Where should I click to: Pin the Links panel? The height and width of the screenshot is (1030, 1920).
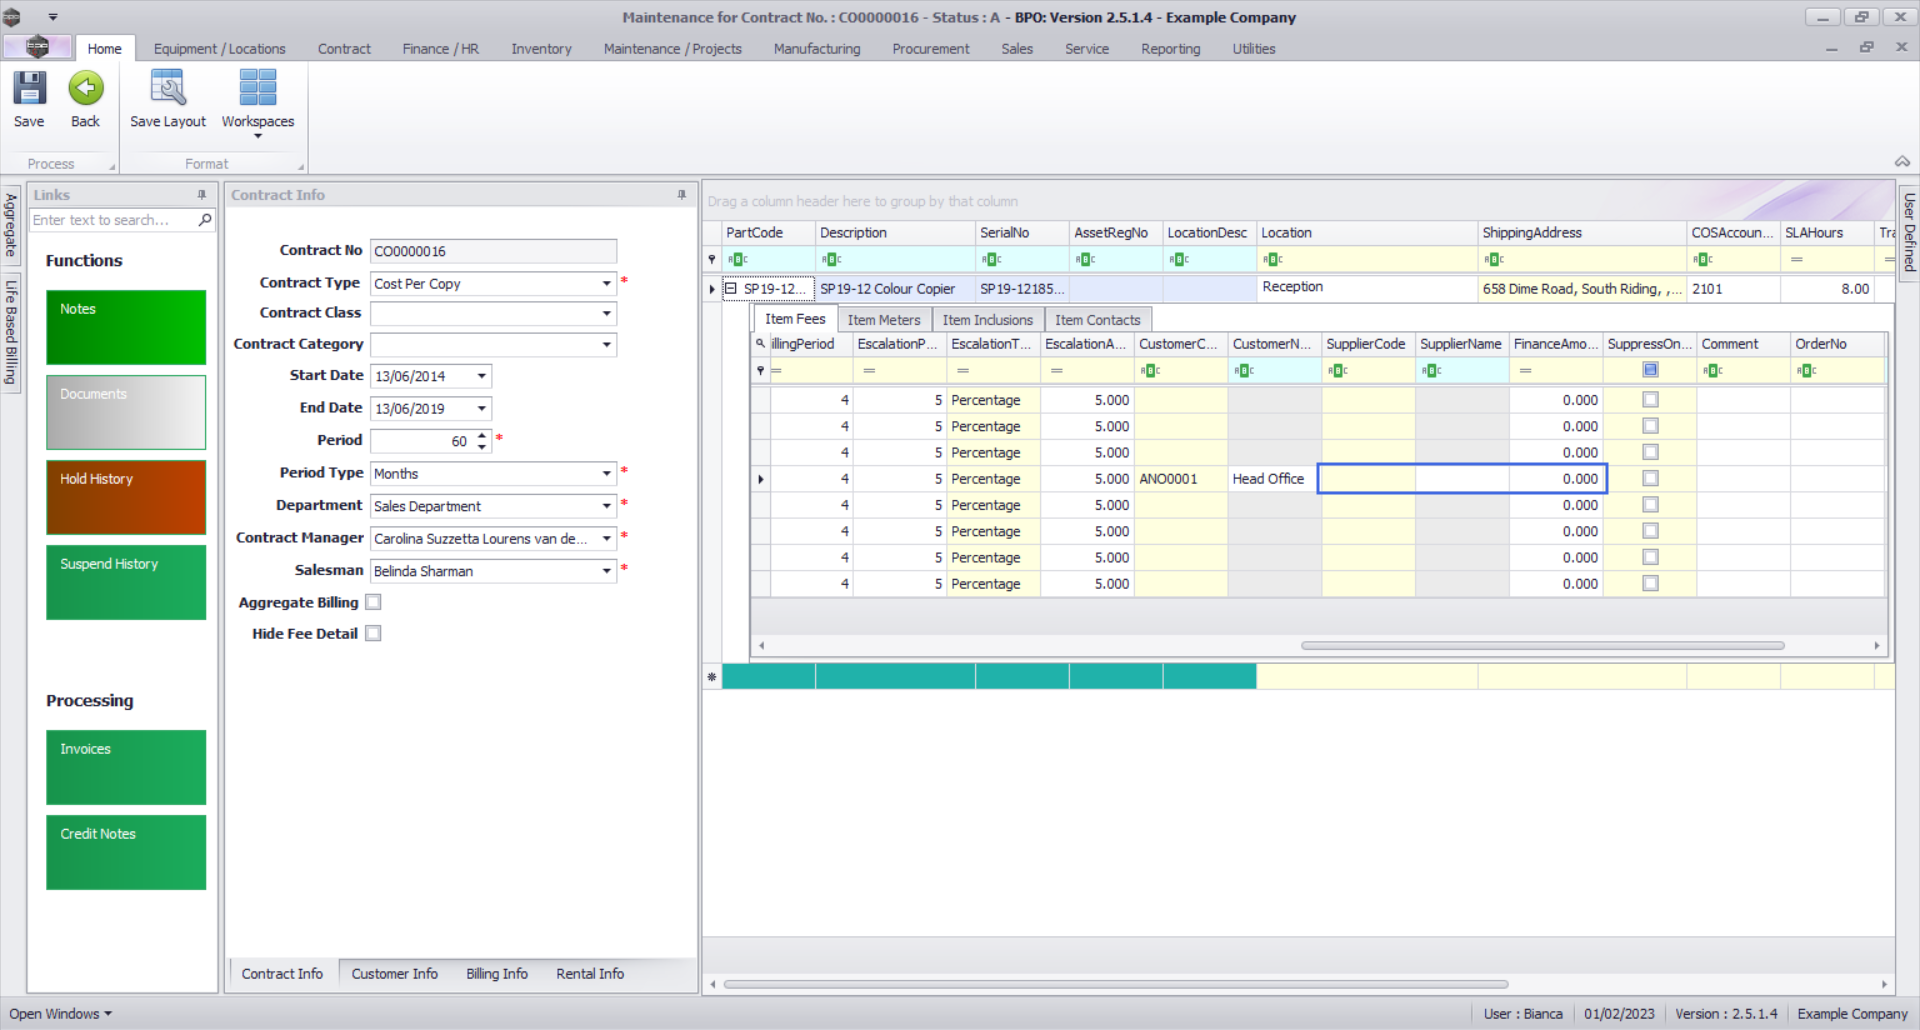[202, 195]
